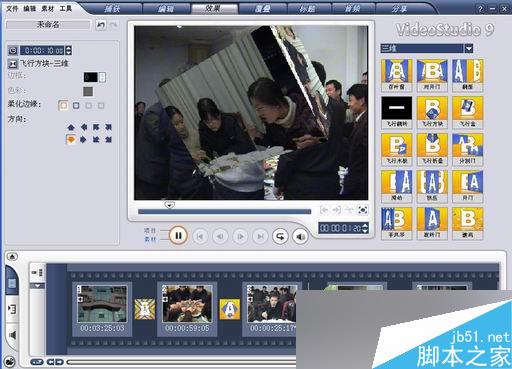Switch playback mode to 素材 (clip)

pyautogui.click(x=150, y=239)
